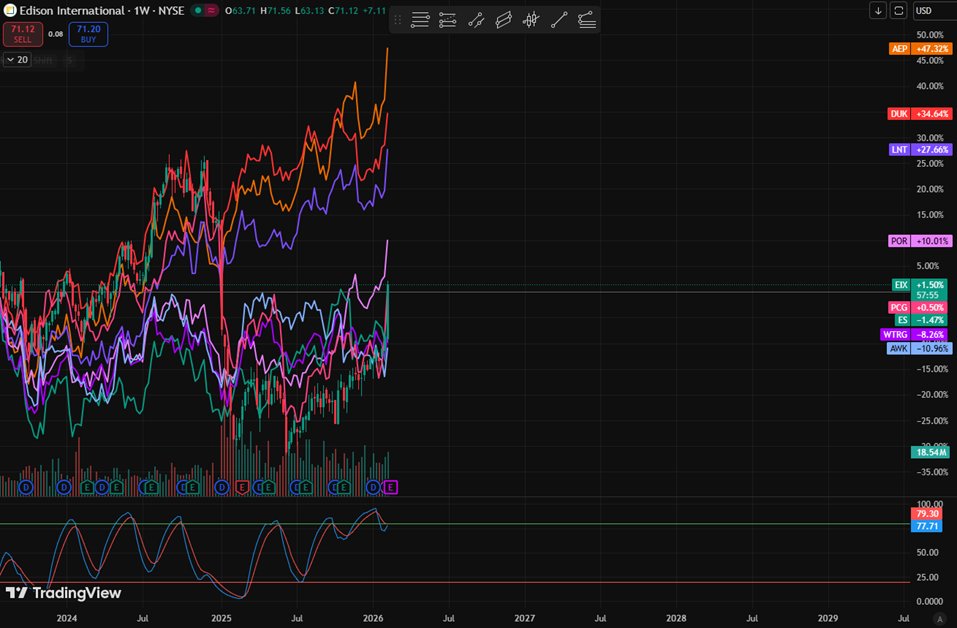Click the 2027 label on time axis
The height and width of the screenshot is (628, 957).
click(x=524, y=618)
